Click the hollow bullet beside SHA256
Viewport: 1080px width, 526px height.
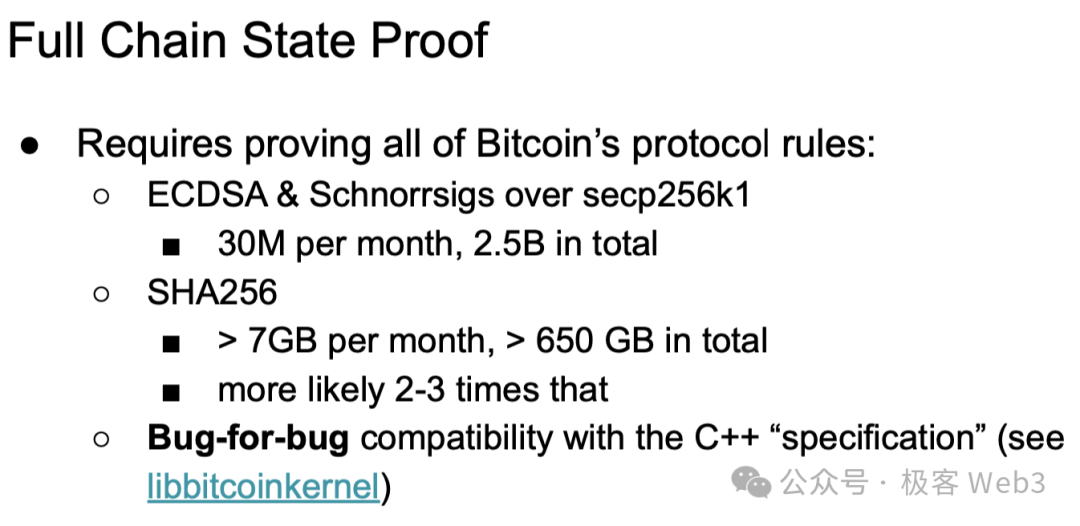coord(101,293)
